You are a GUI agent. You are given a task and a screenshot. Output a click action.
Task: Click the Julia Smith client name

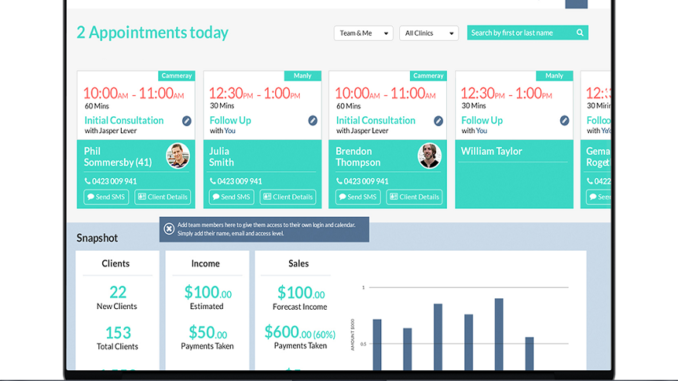pyautogui.click(x=221, y=157)
